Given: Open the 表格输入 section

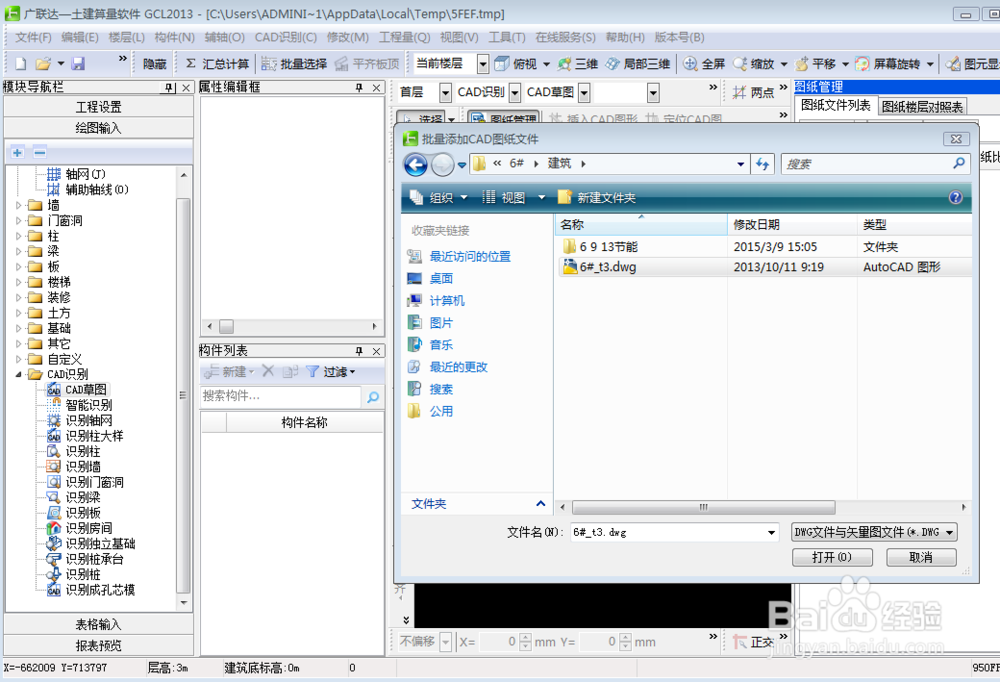Looking at the screenshot, I should click(98, 625).
